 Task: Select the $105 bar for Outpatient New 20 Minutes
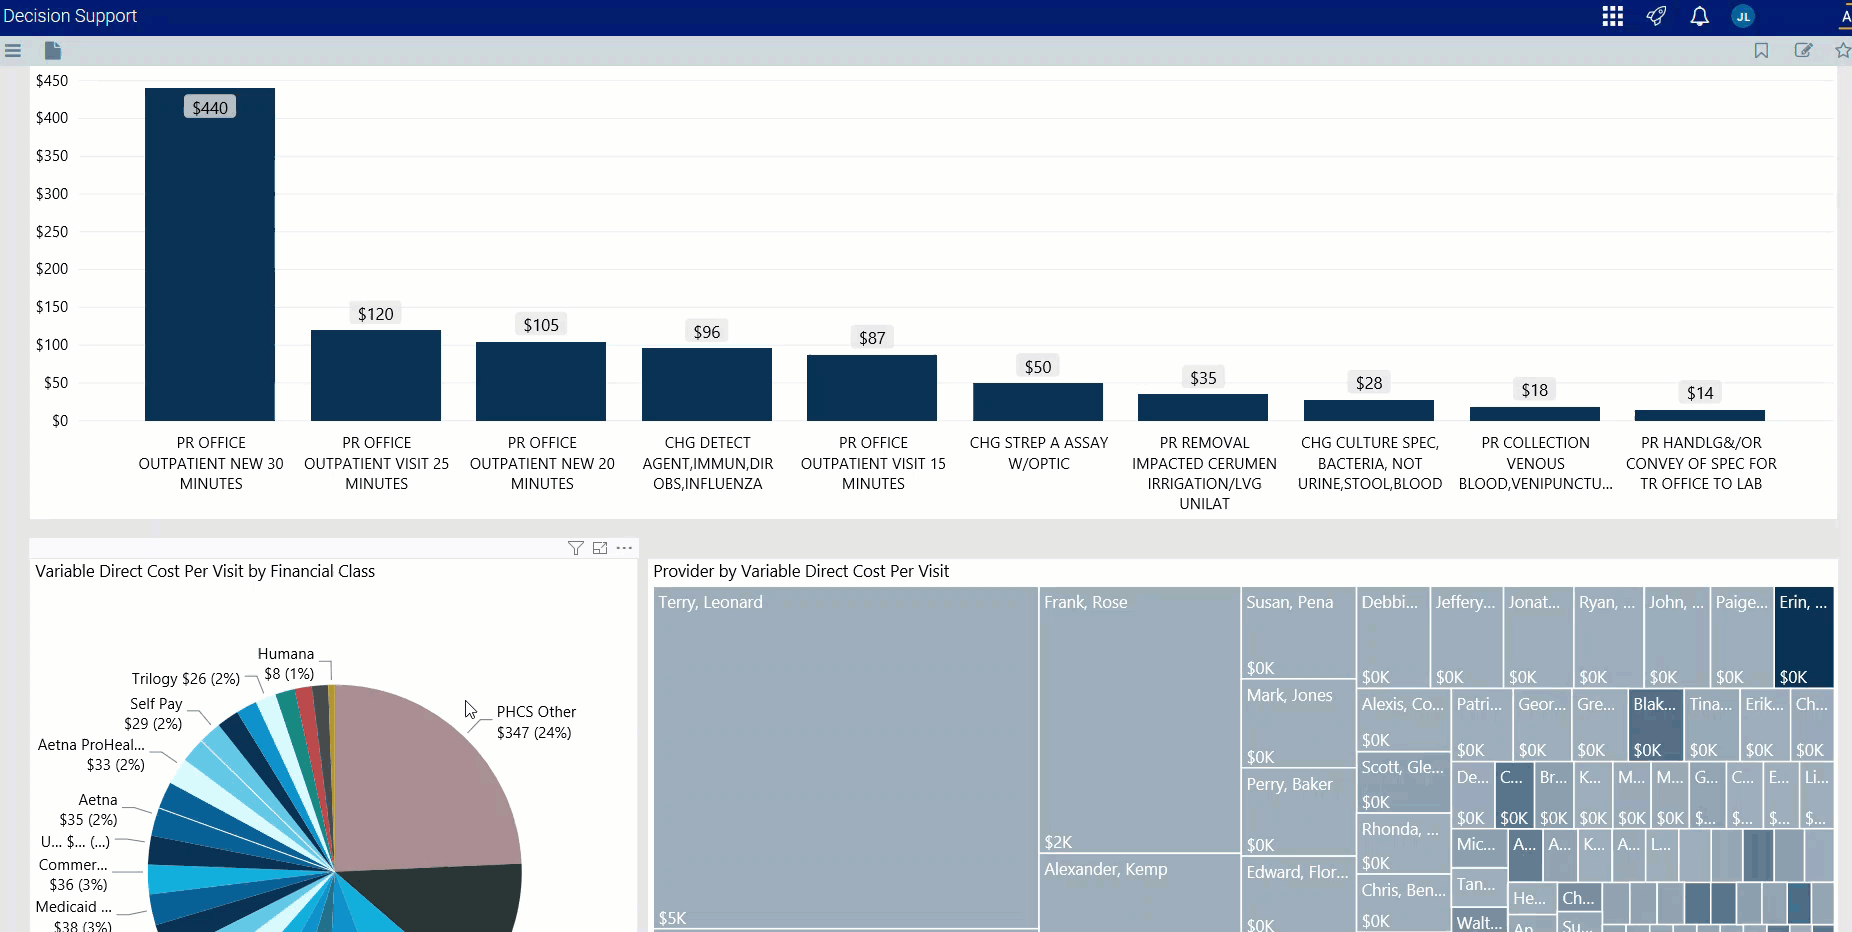pos(541,381)
